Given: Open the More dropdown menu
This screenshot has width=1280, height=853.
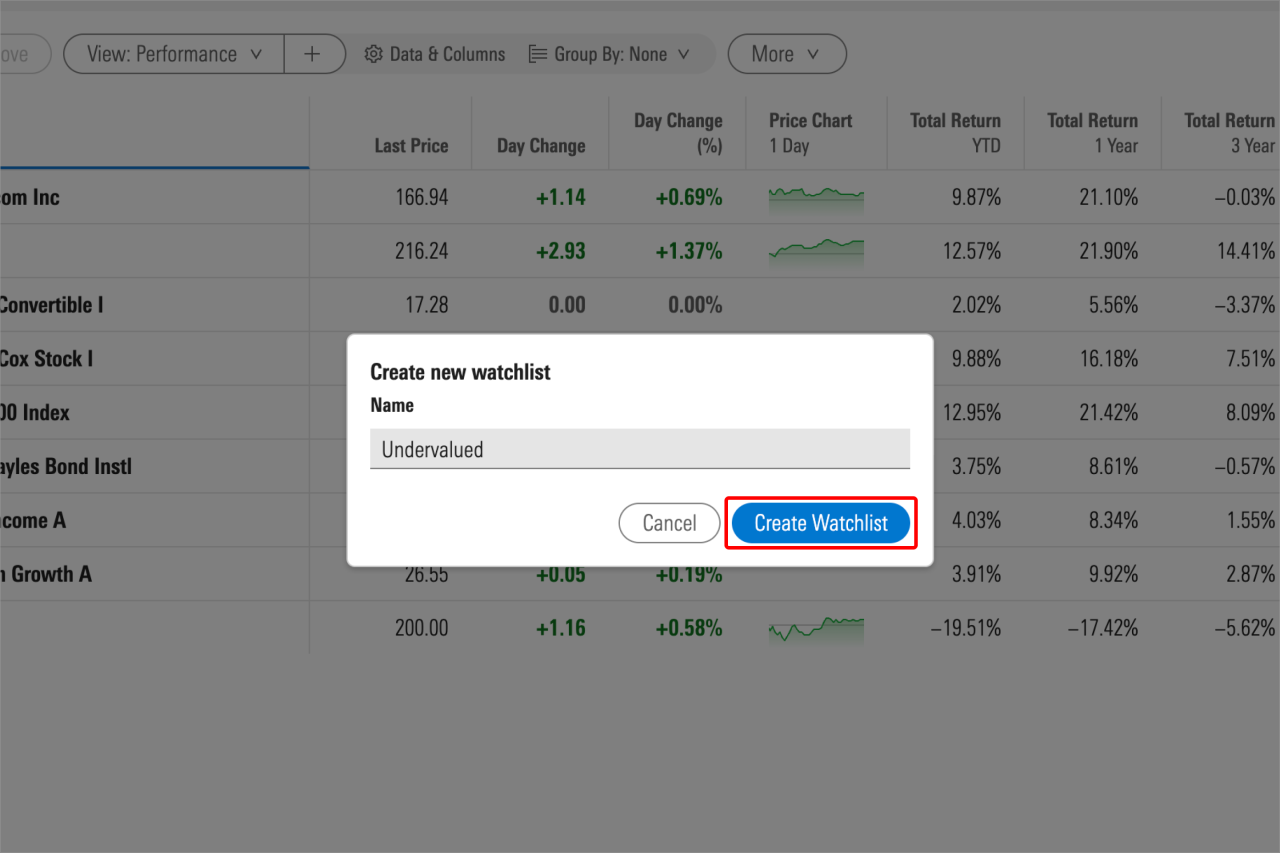Looking at the screenshot, I should 787,54.
